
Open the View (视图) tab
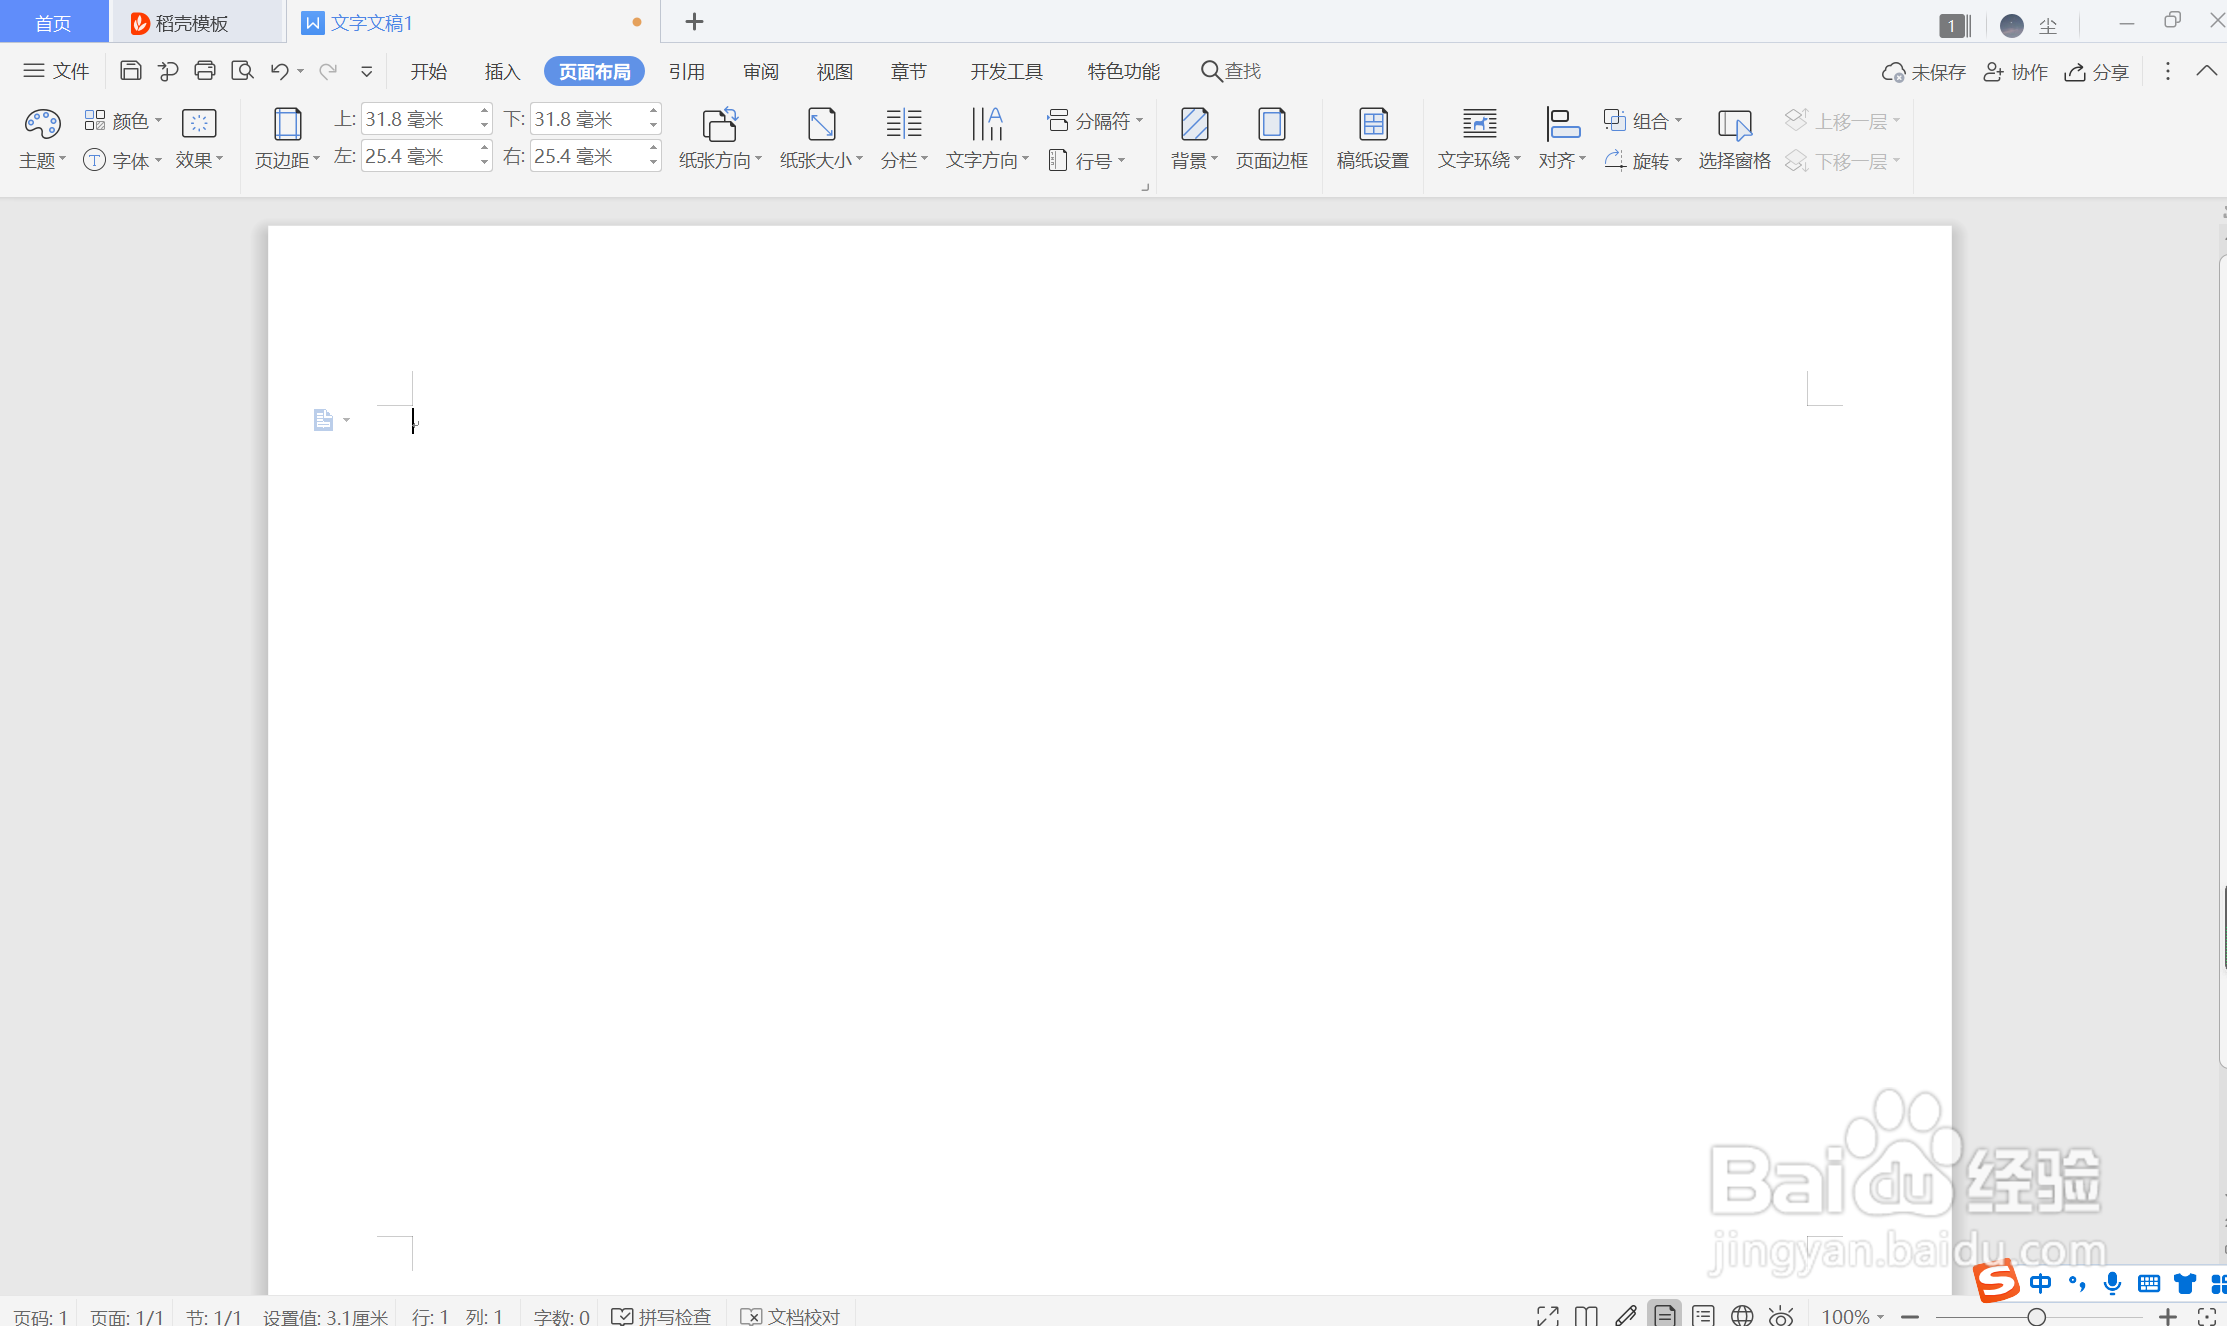[x=834, y=71]
